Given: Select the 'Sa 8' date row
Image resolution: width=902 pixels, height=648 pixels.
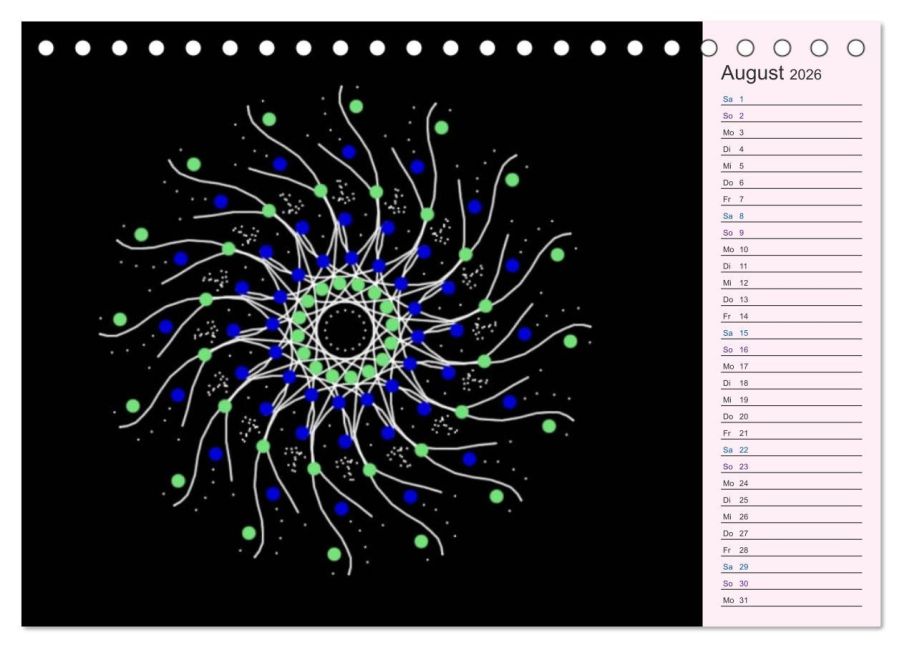Looking at the screenshot, I should (x=792, y=216).
